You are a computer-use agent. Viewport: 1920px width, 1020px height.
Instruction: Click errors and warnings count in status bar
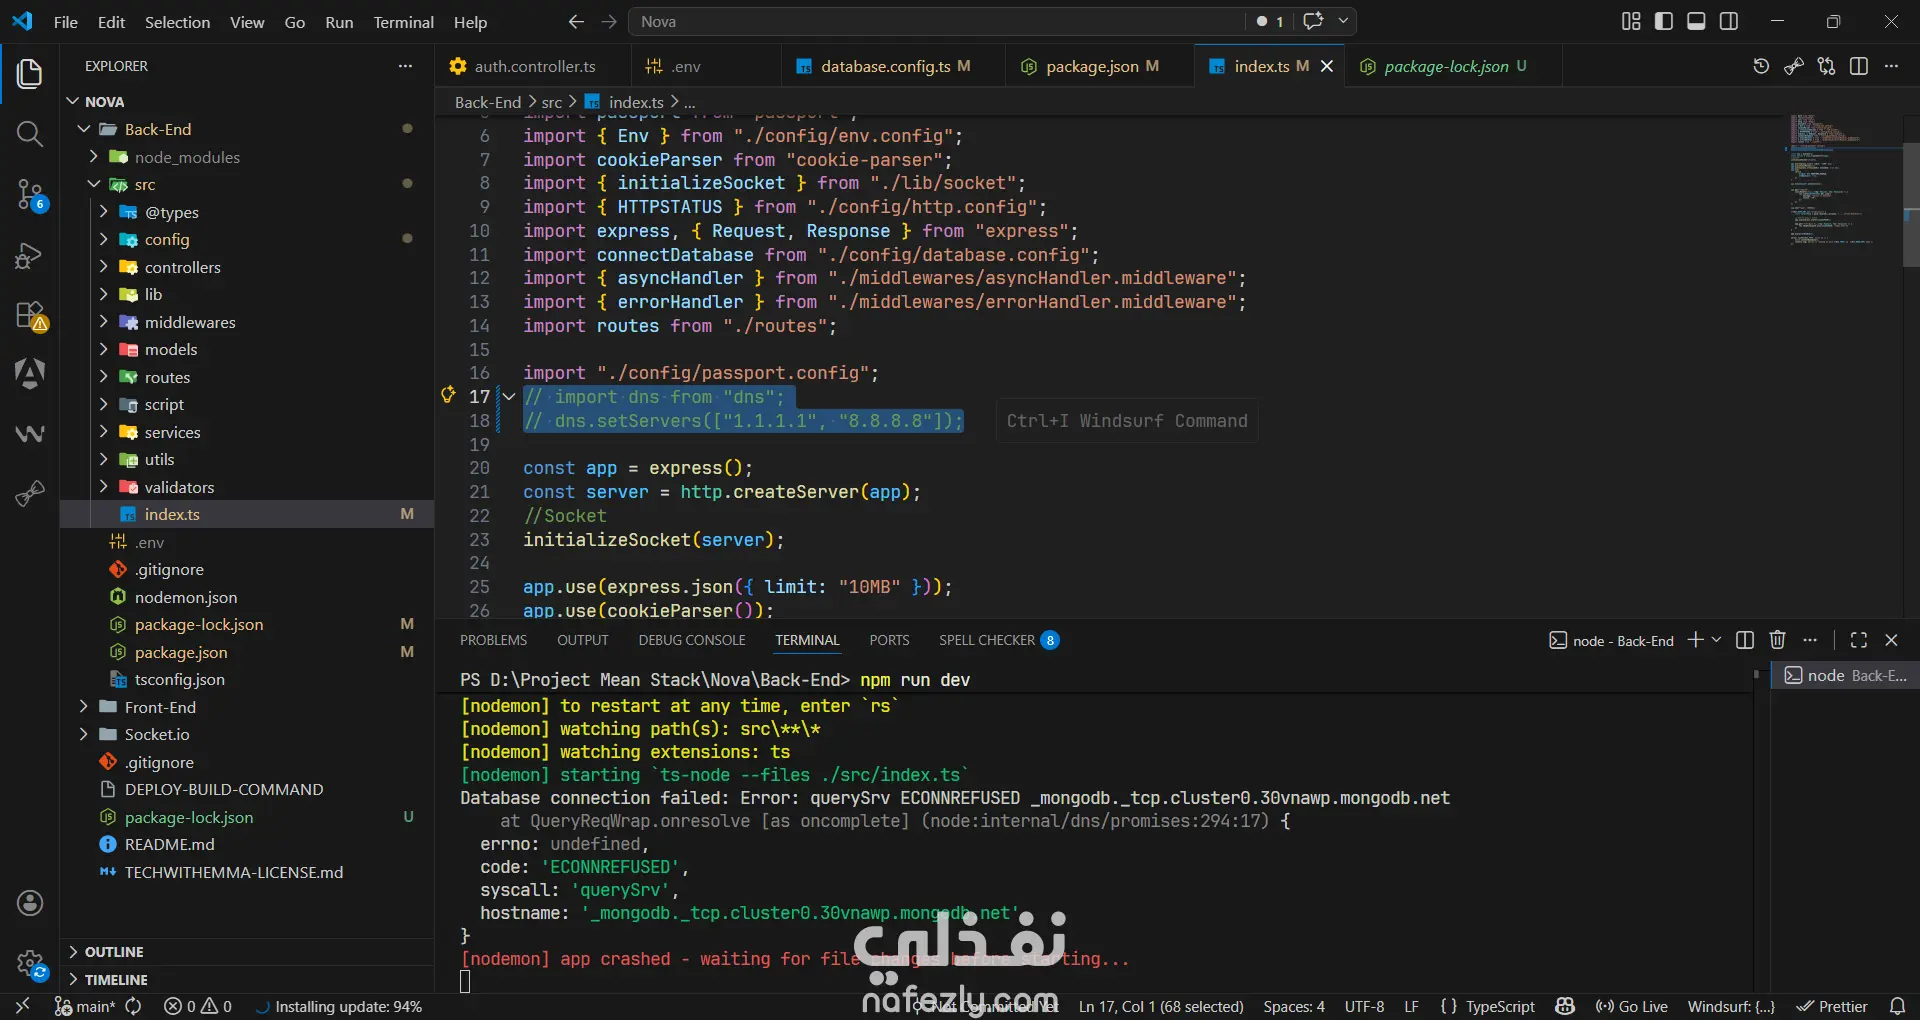[x=198, y=1006]
